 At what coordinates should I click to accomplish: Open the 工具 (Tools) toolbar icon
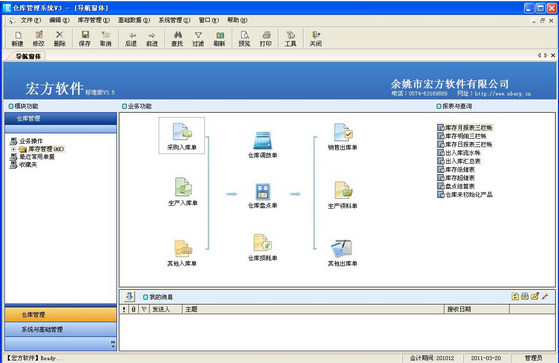(291, 39)
